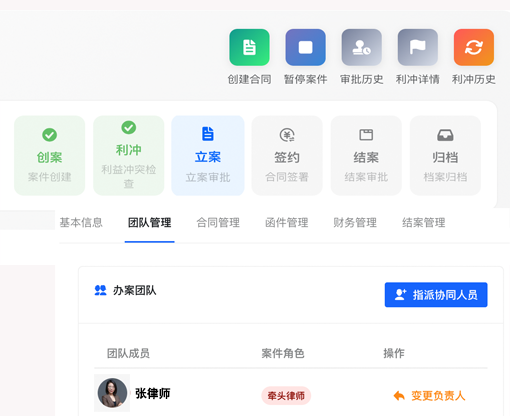Click the 暂停案件 label
510x416 pixels.
point(305,79)
